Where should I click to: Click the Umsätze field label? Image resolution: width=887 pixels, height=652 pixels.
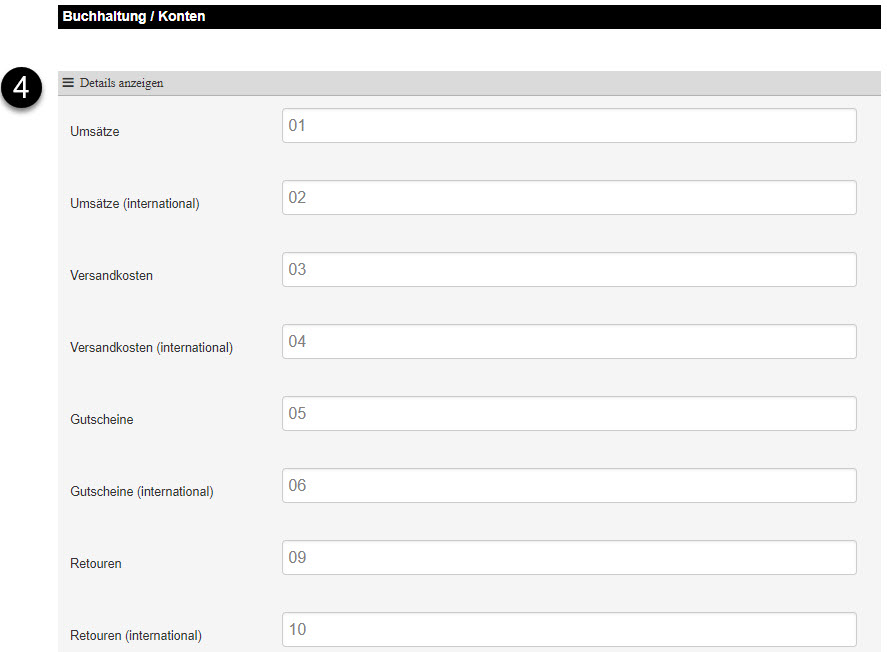coord(95,132)
